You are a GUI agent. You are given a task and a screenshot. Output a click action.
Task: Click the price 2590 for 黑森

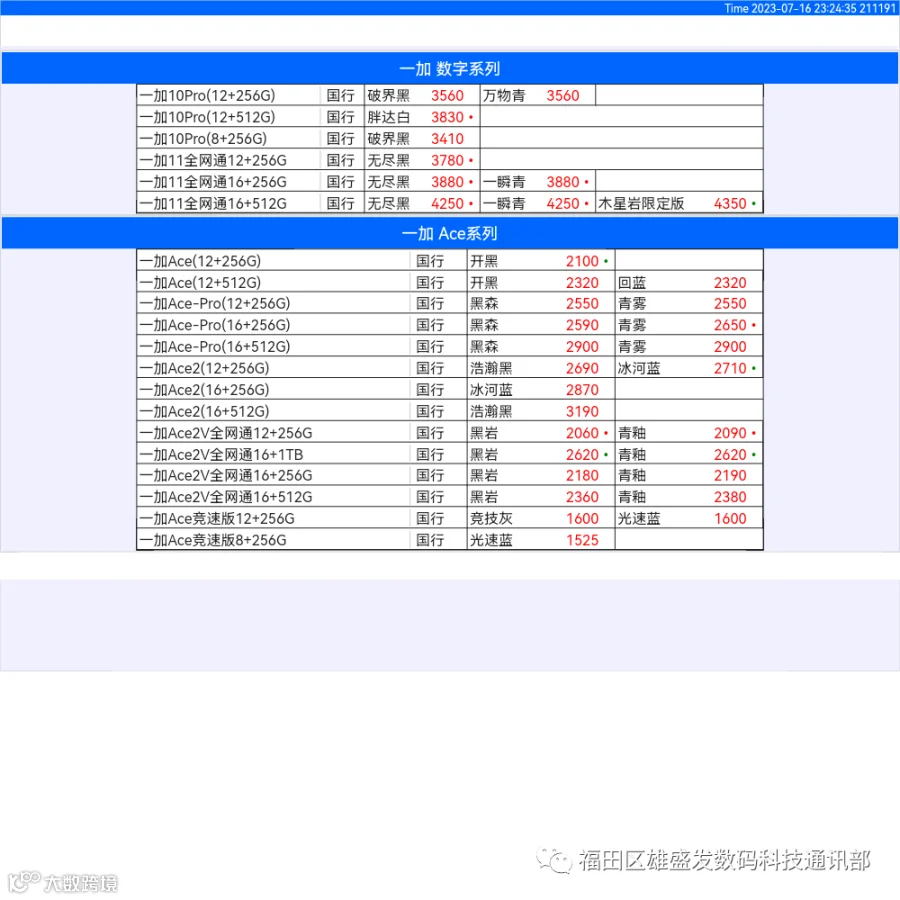tap(582, 325)
